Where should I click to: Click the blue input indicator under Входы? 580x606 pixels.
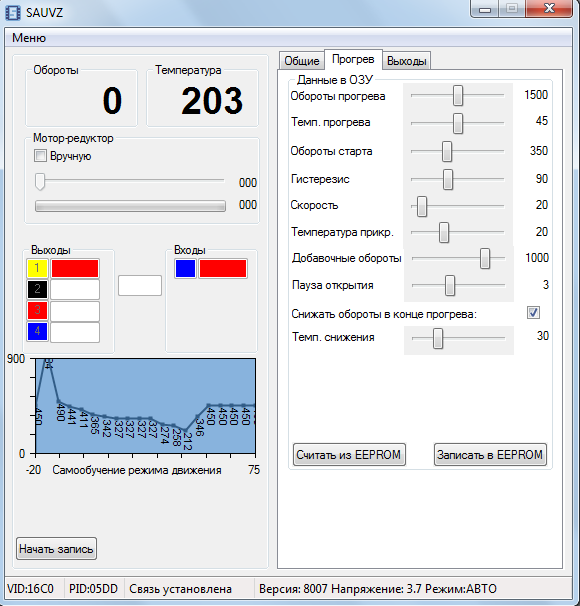pyautogui.click(x=185, y=268)
